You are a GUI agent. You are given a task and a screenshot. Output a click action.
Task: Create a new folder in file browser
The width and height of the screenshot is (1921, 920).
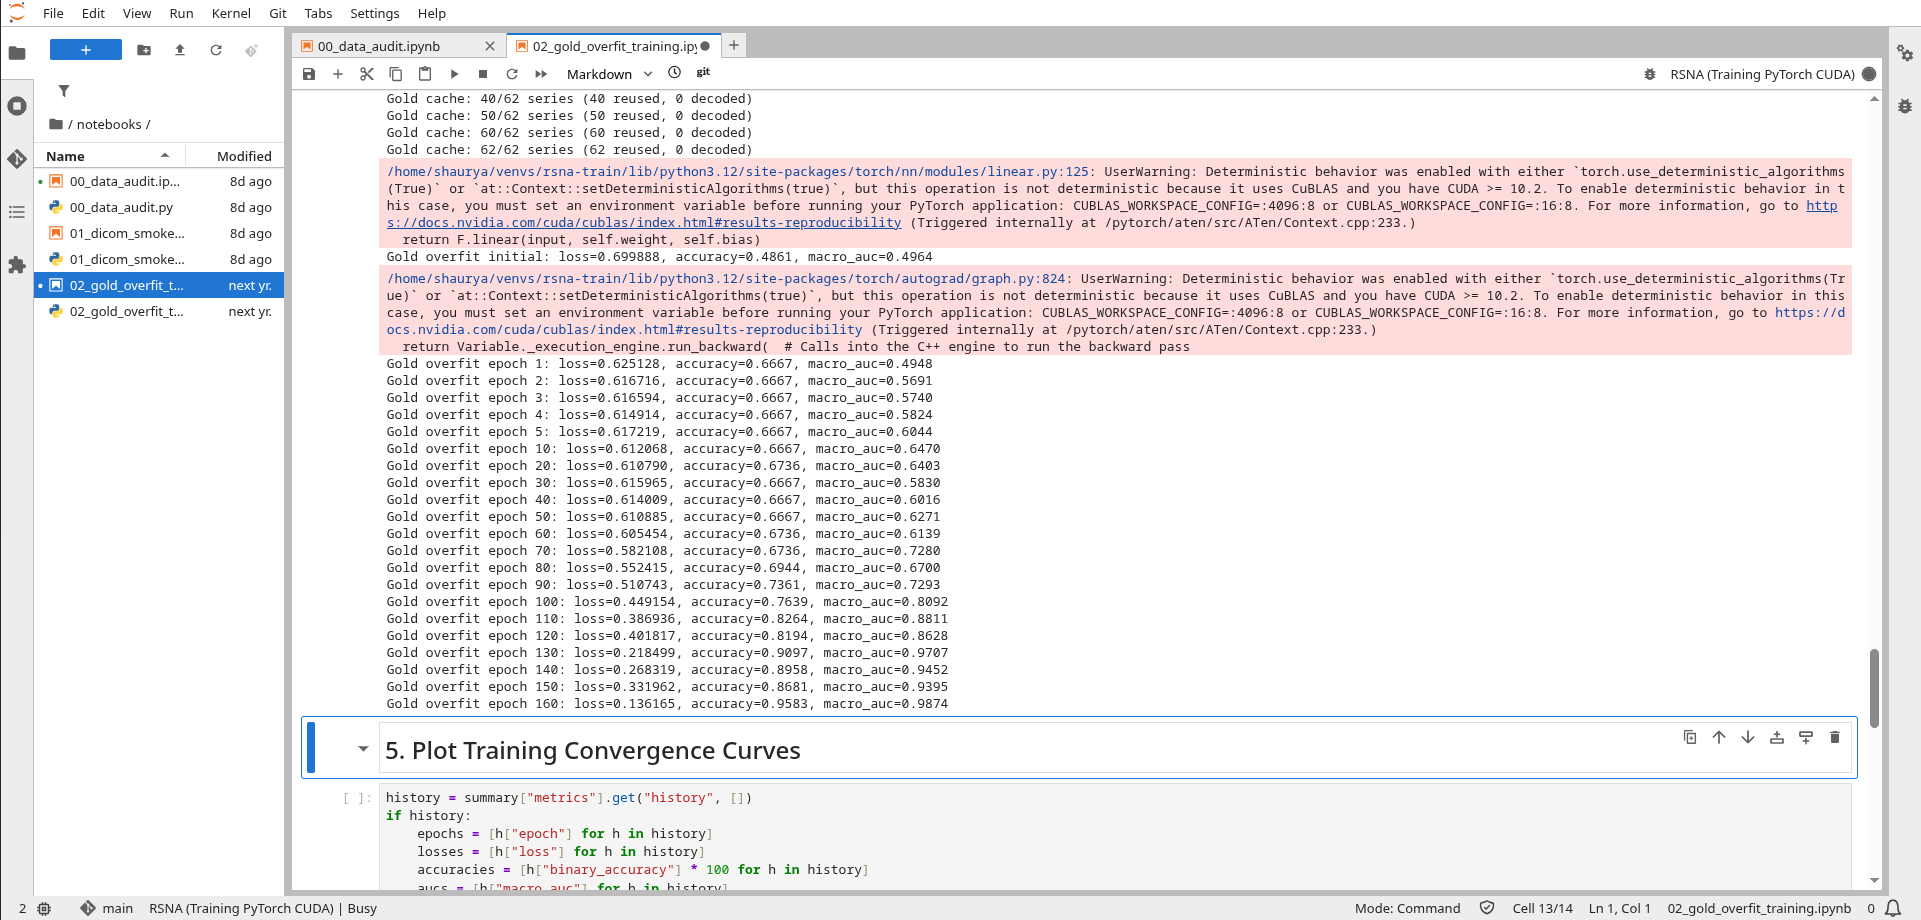(144, 50)
